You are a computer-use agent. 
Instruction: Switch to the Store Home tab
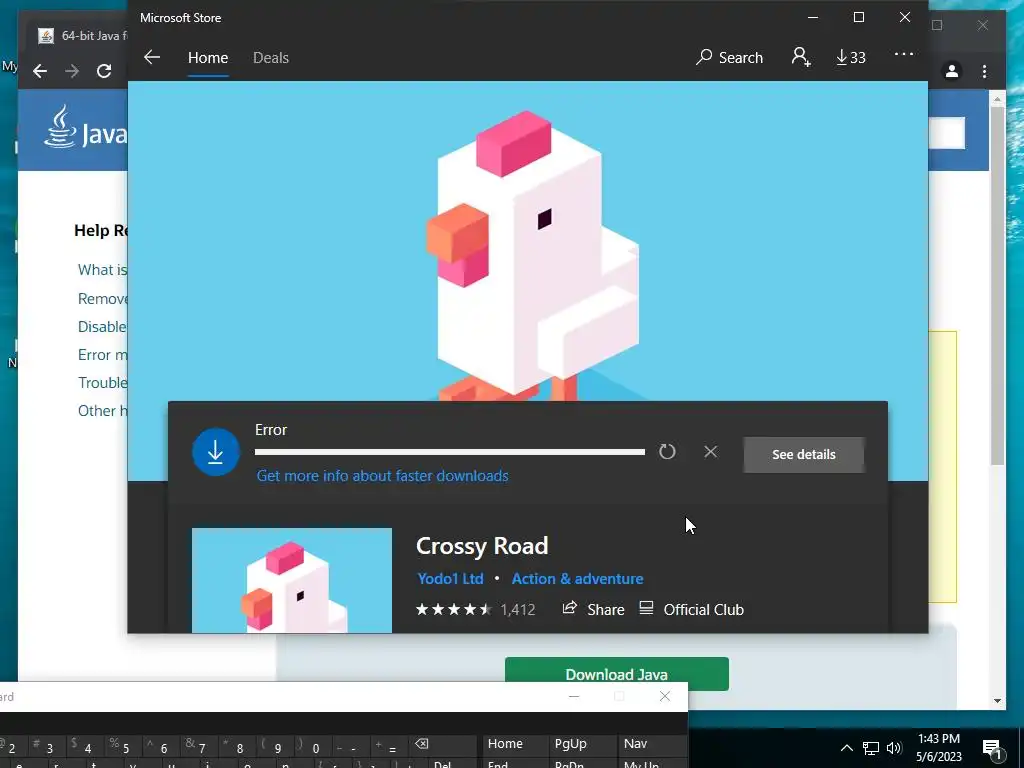click(208, 57)
